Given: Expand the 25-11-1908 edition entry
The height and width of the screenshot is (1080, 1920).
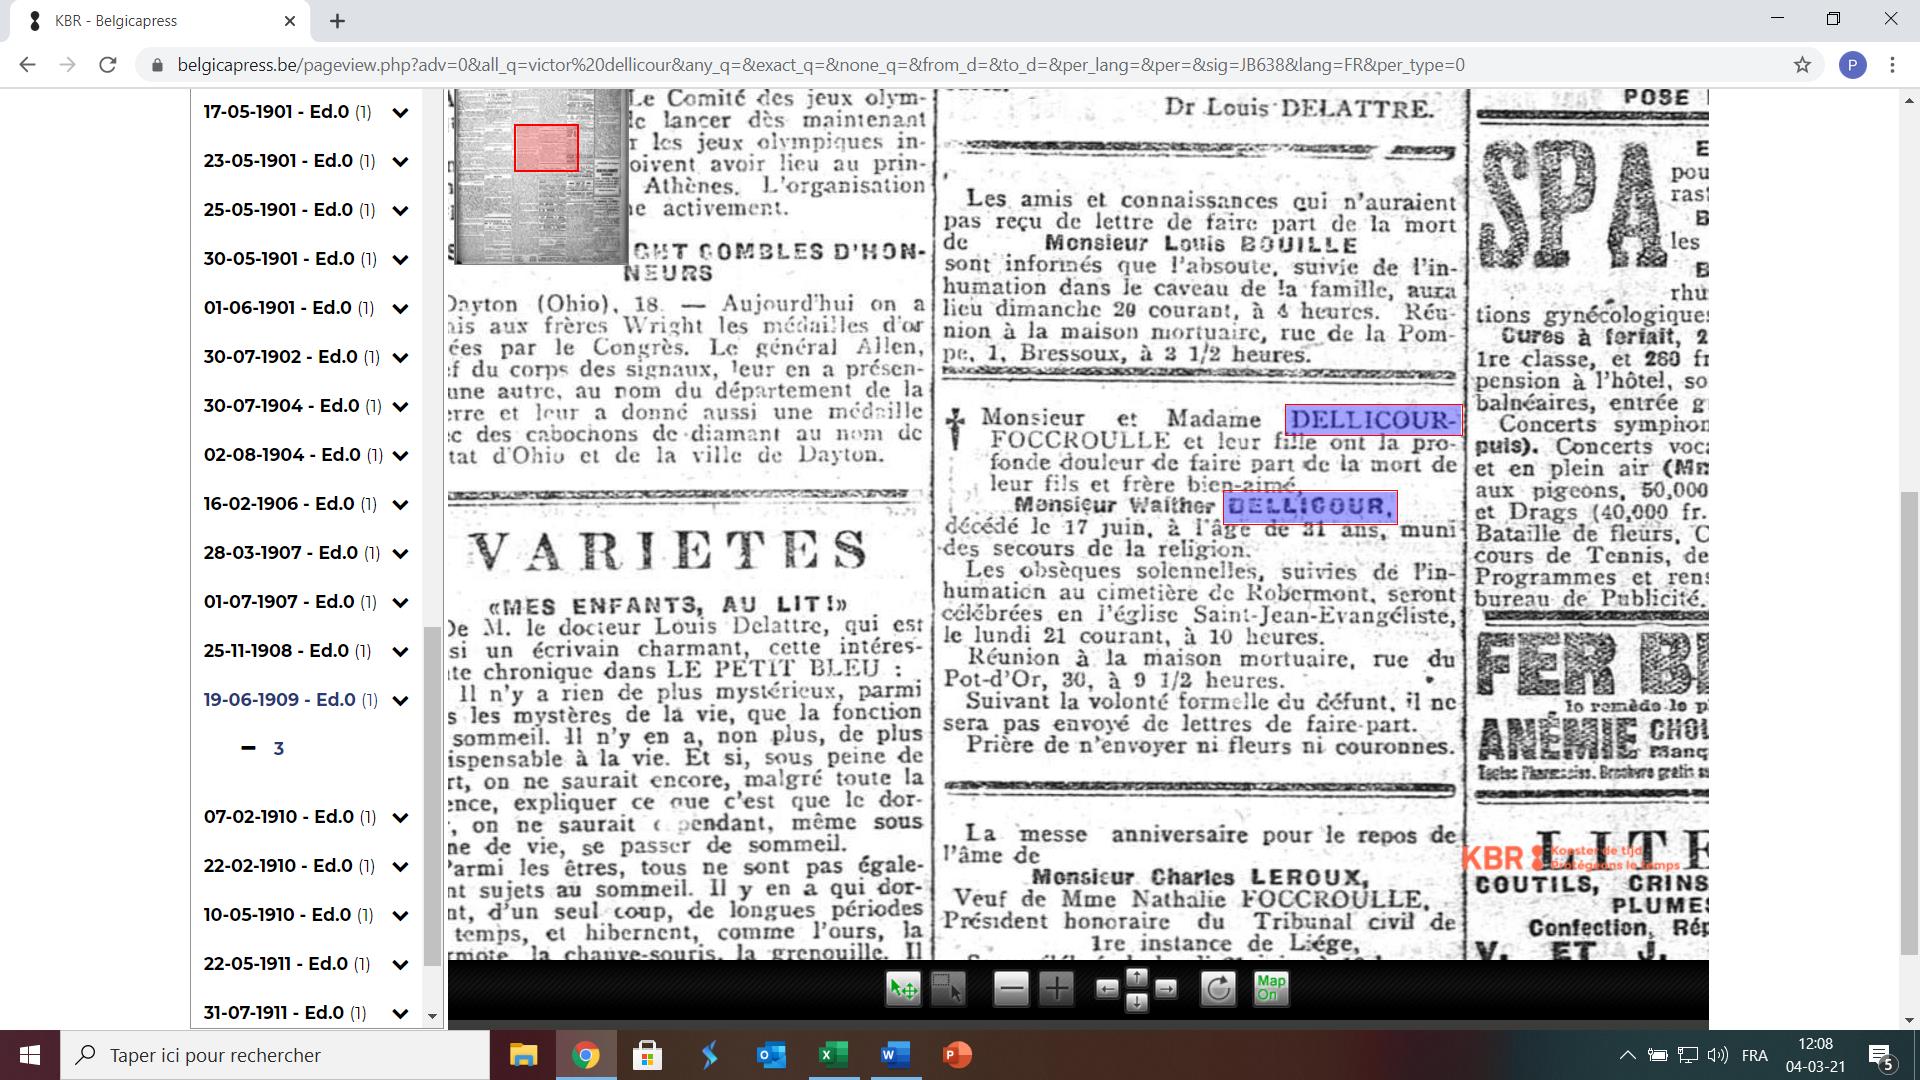Looking at the screenshot, I should tap(401, 651).
